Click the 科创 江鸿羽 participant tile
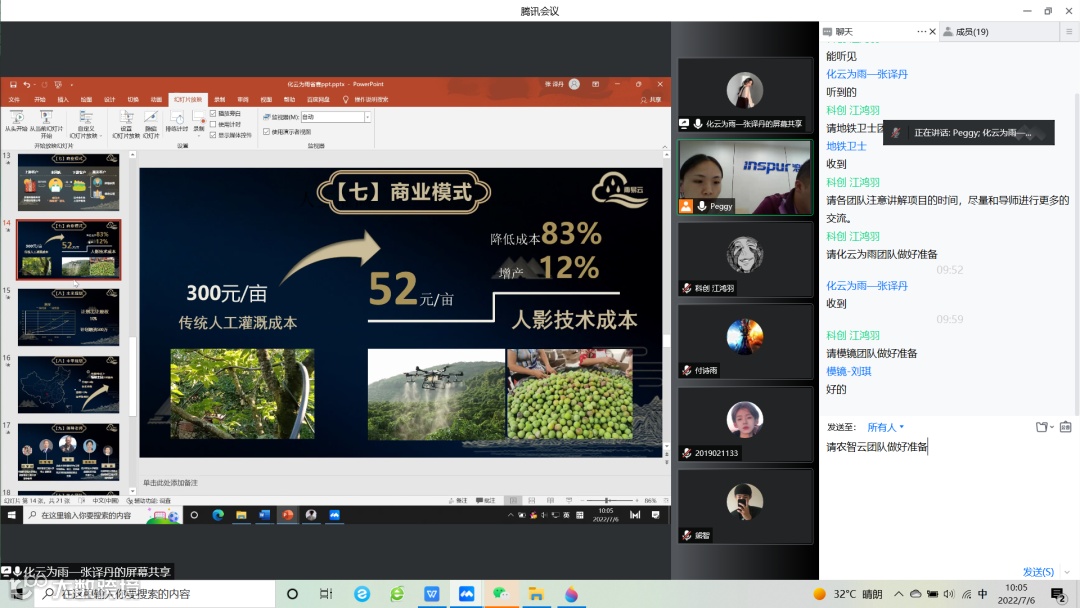 coord(745,259)
